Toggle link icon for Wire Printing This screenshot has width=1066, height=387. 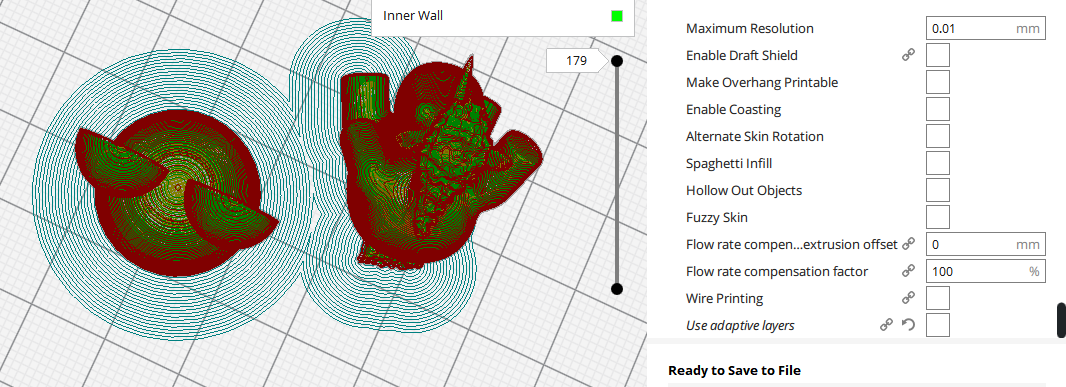[x=908, y=298]
